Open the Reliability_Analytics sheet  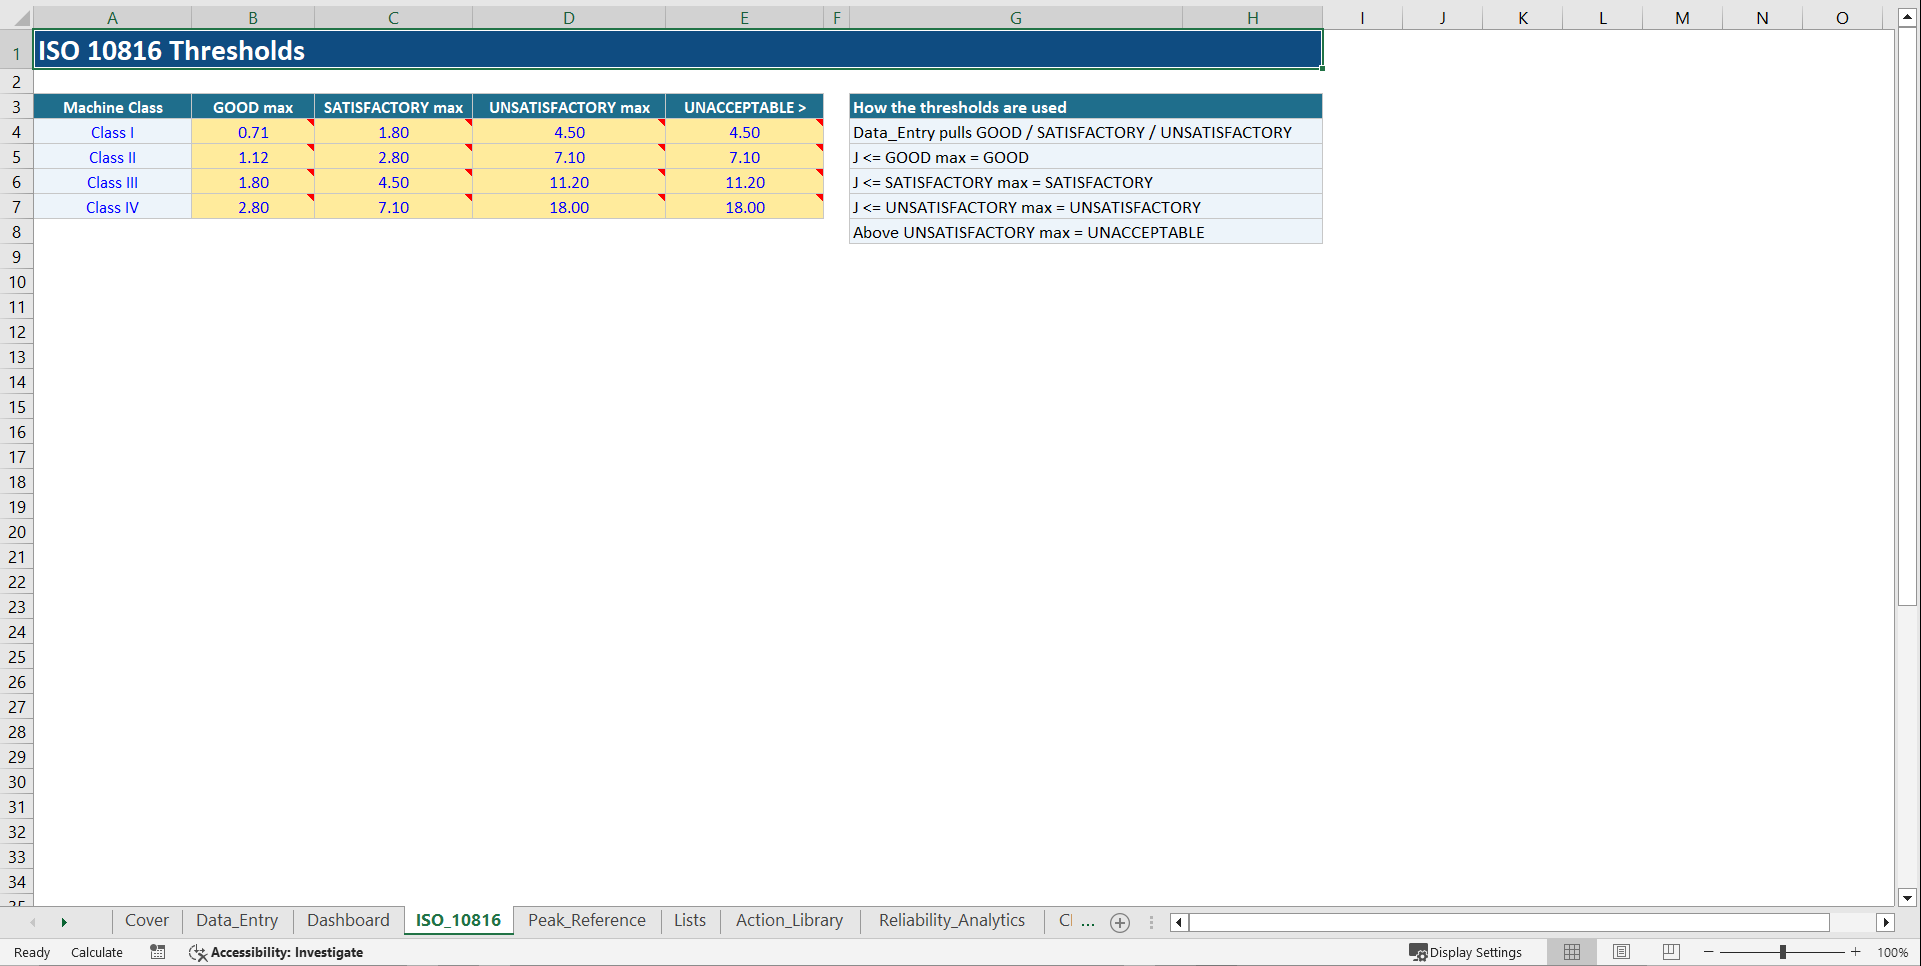click(x=951, y=920)
